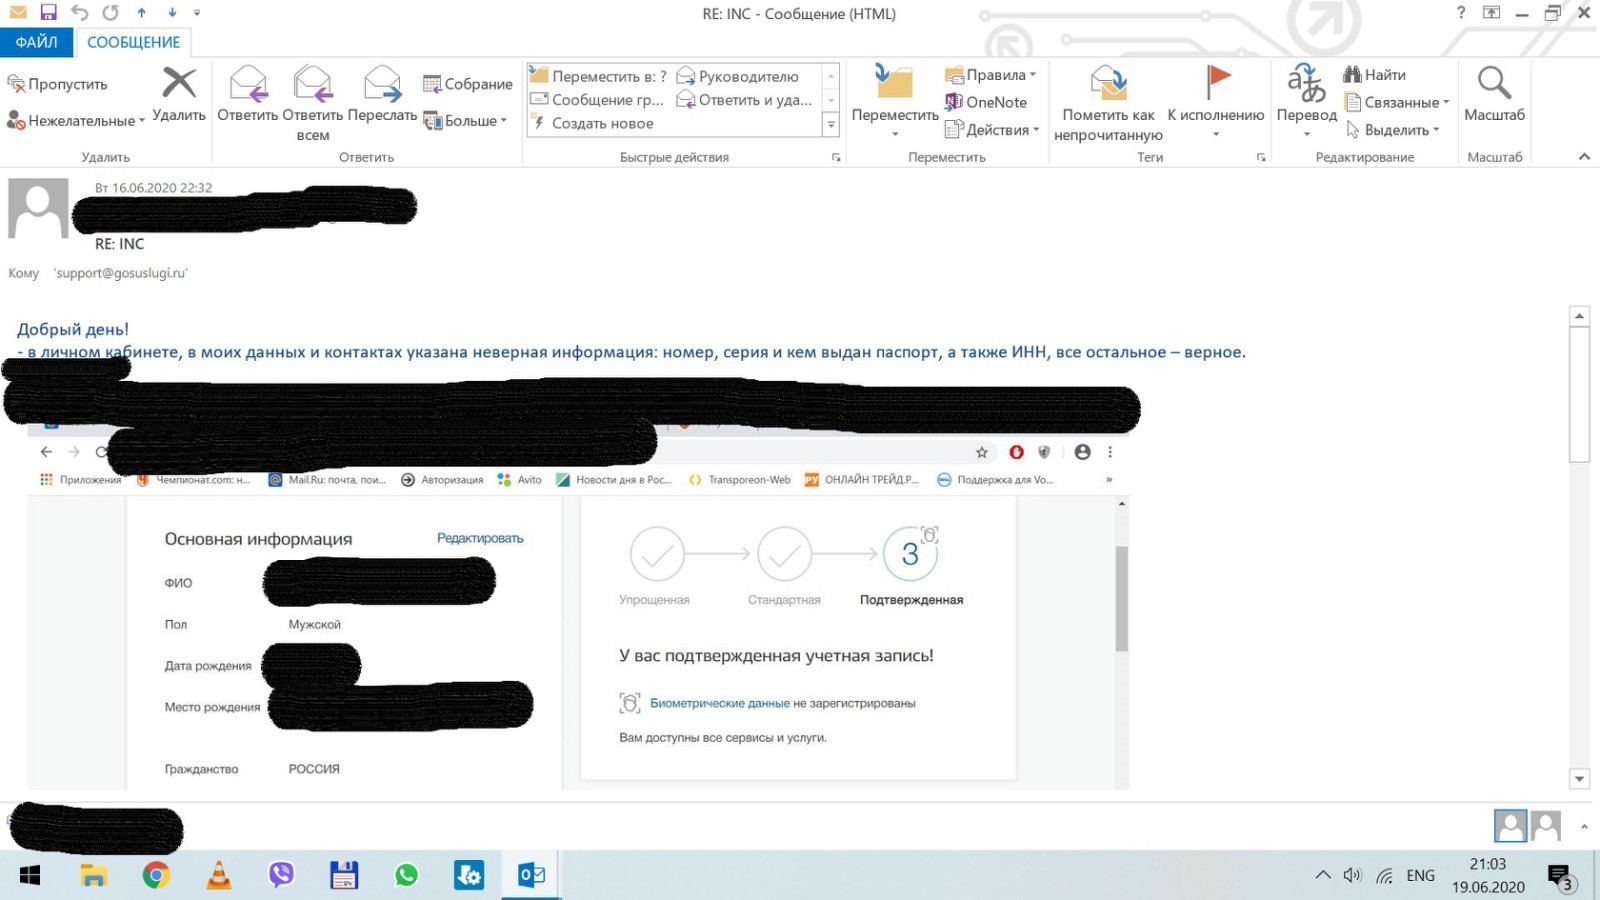Open the Выделить select dropdown
The image size is (1600, 900).
[1392, 130]
